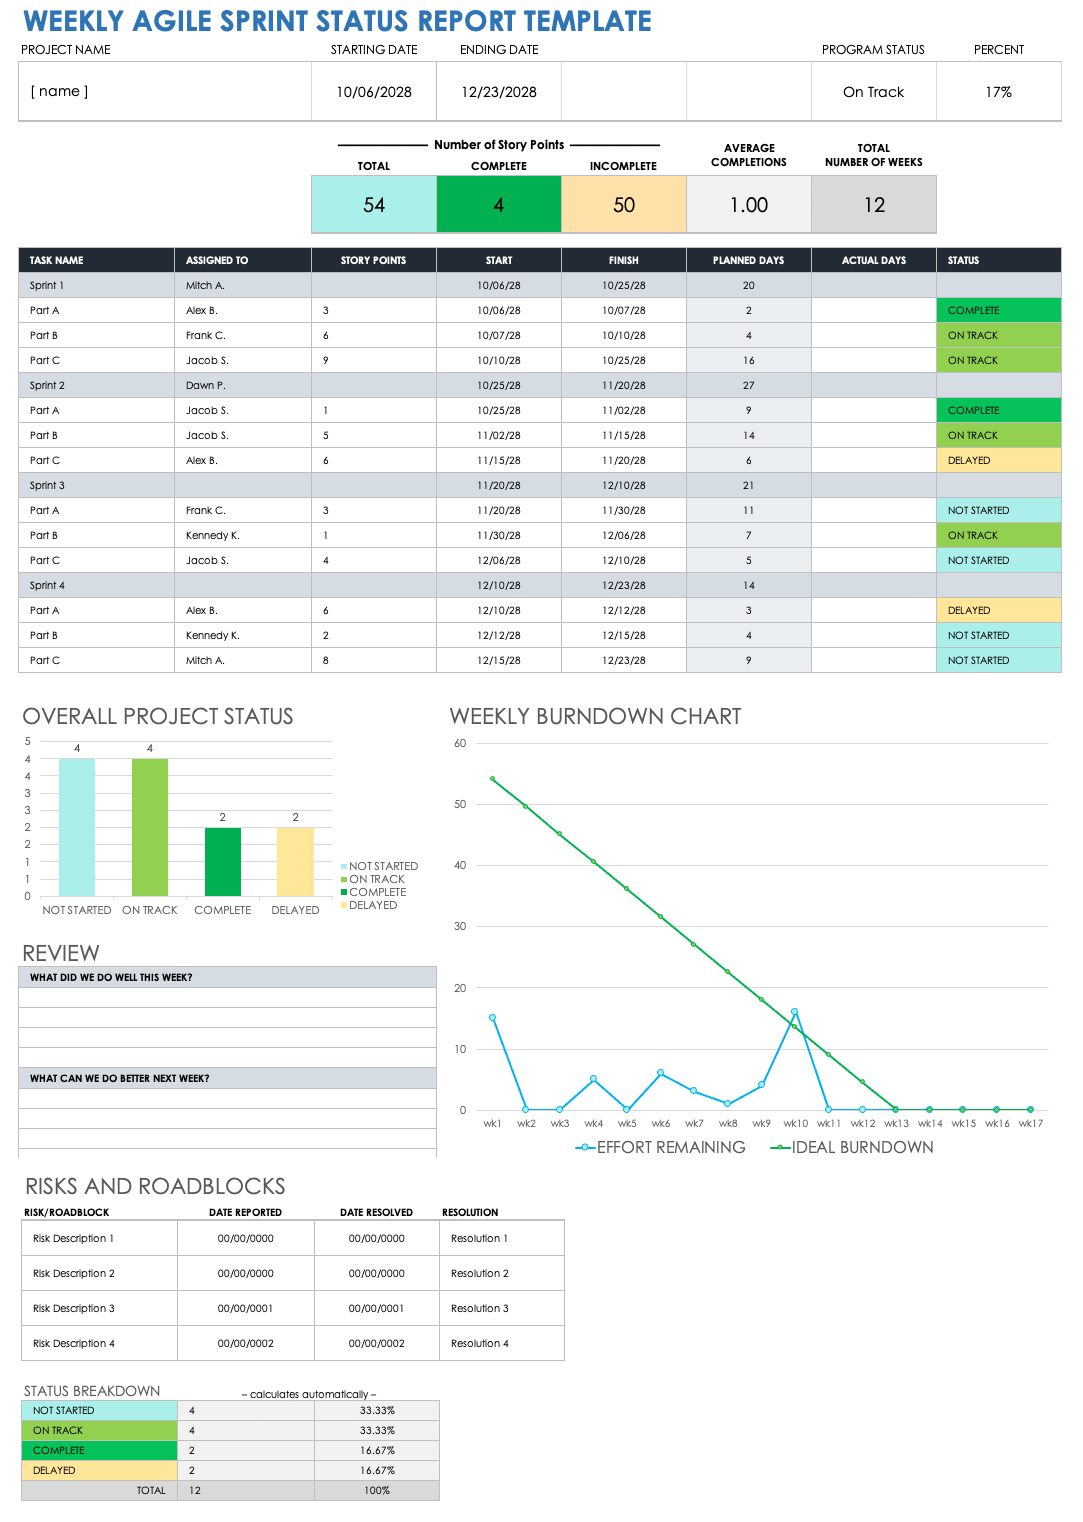Viewport: 1083px width, 1522px height.
Task: Click the green complete story points box
Action: click(499, 205)
